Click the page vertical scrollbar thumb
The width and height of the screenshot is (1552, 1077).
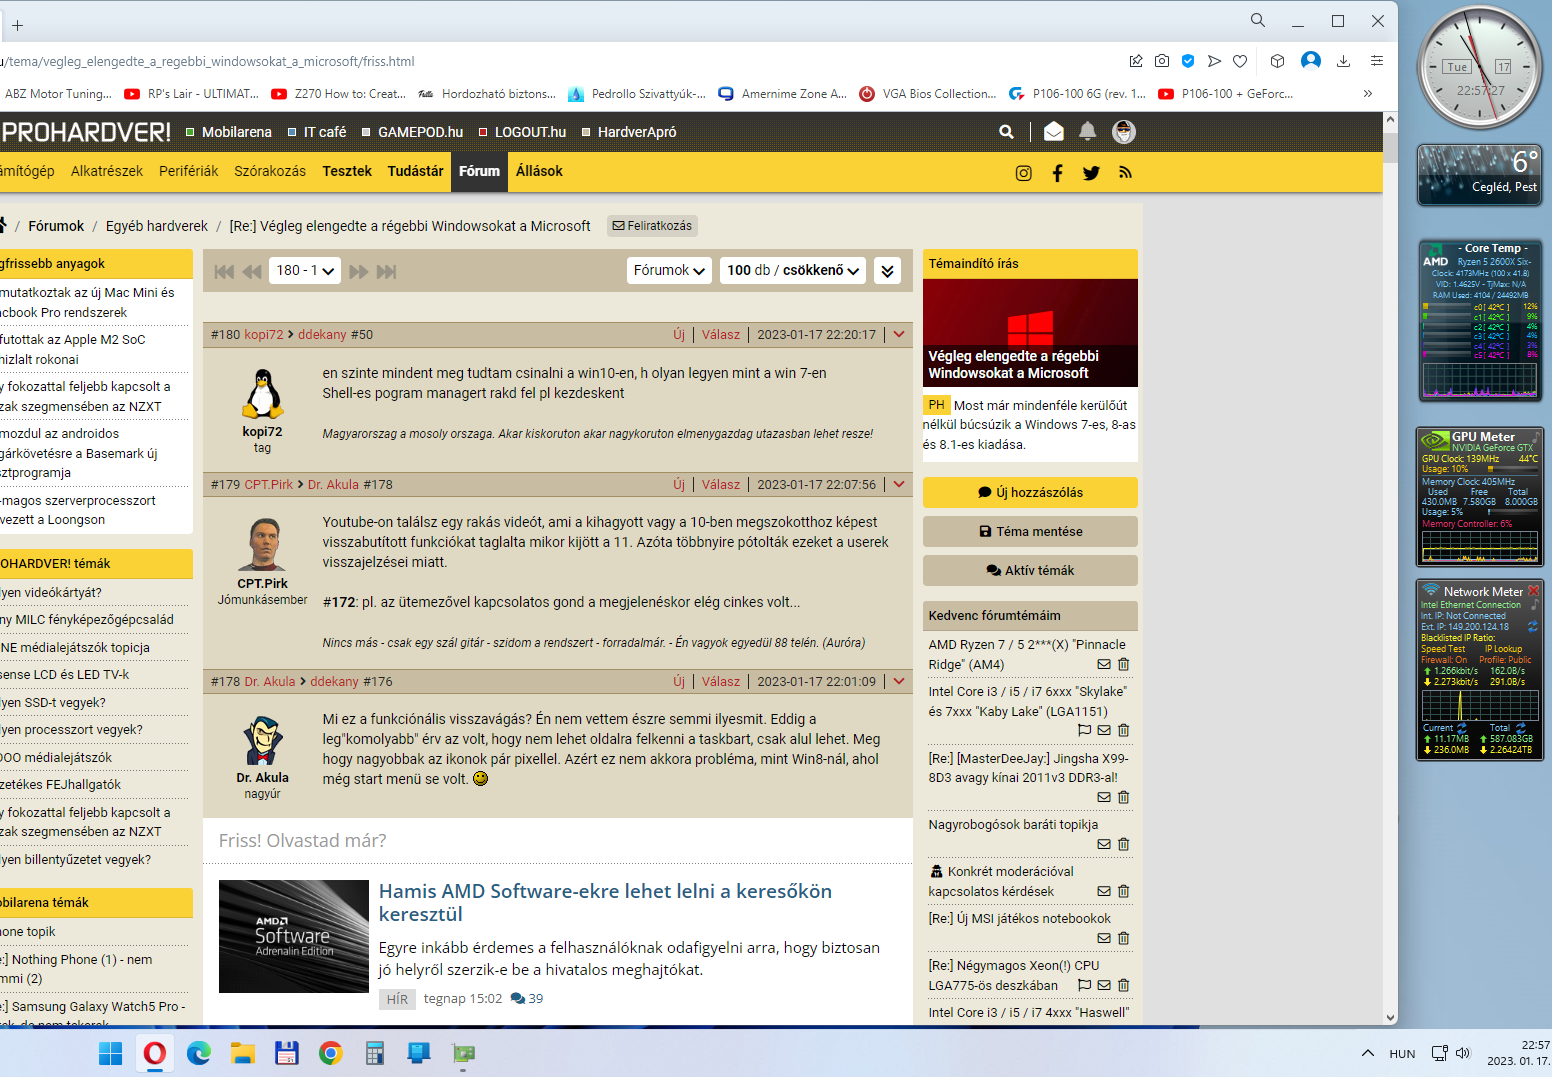click(1390, 147)
